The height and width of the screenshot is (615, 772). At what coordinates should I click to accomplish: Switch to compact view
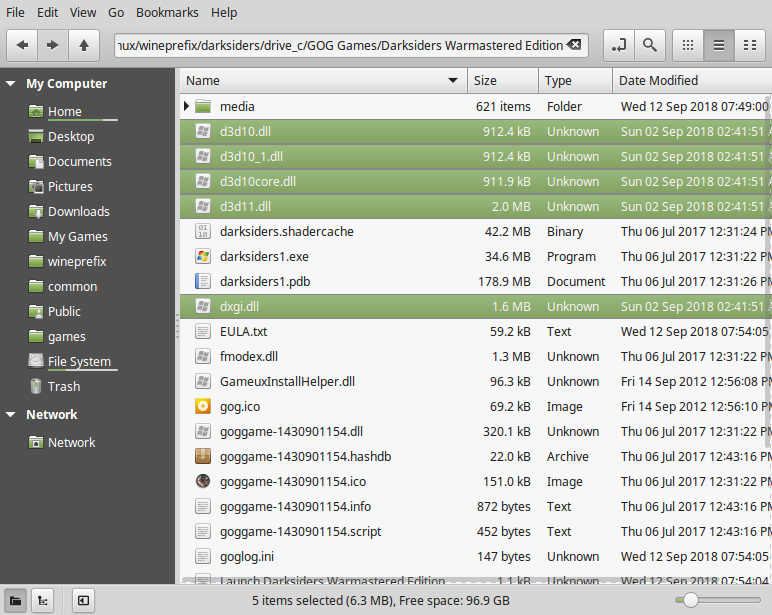tap(750, 46)
